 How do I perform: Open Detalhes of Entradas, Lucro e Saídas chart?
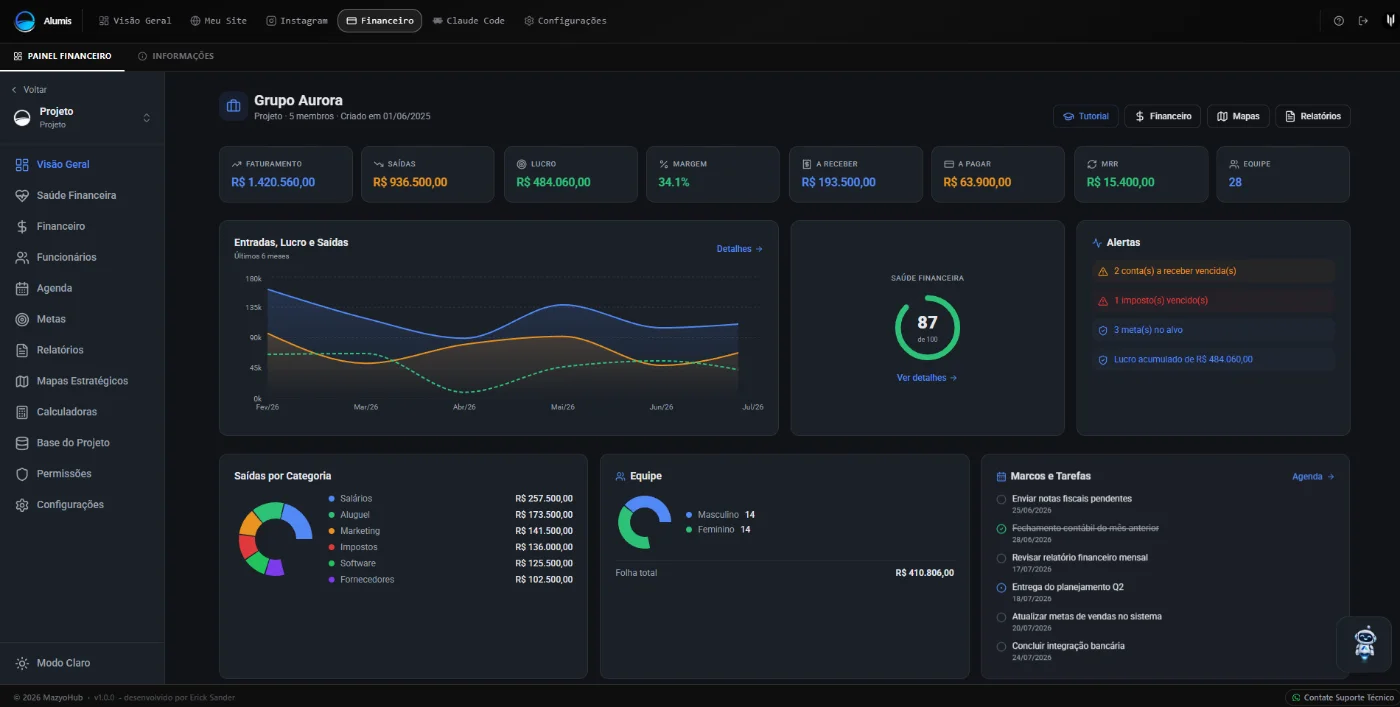pyautogui.click(x=740, y=249)
